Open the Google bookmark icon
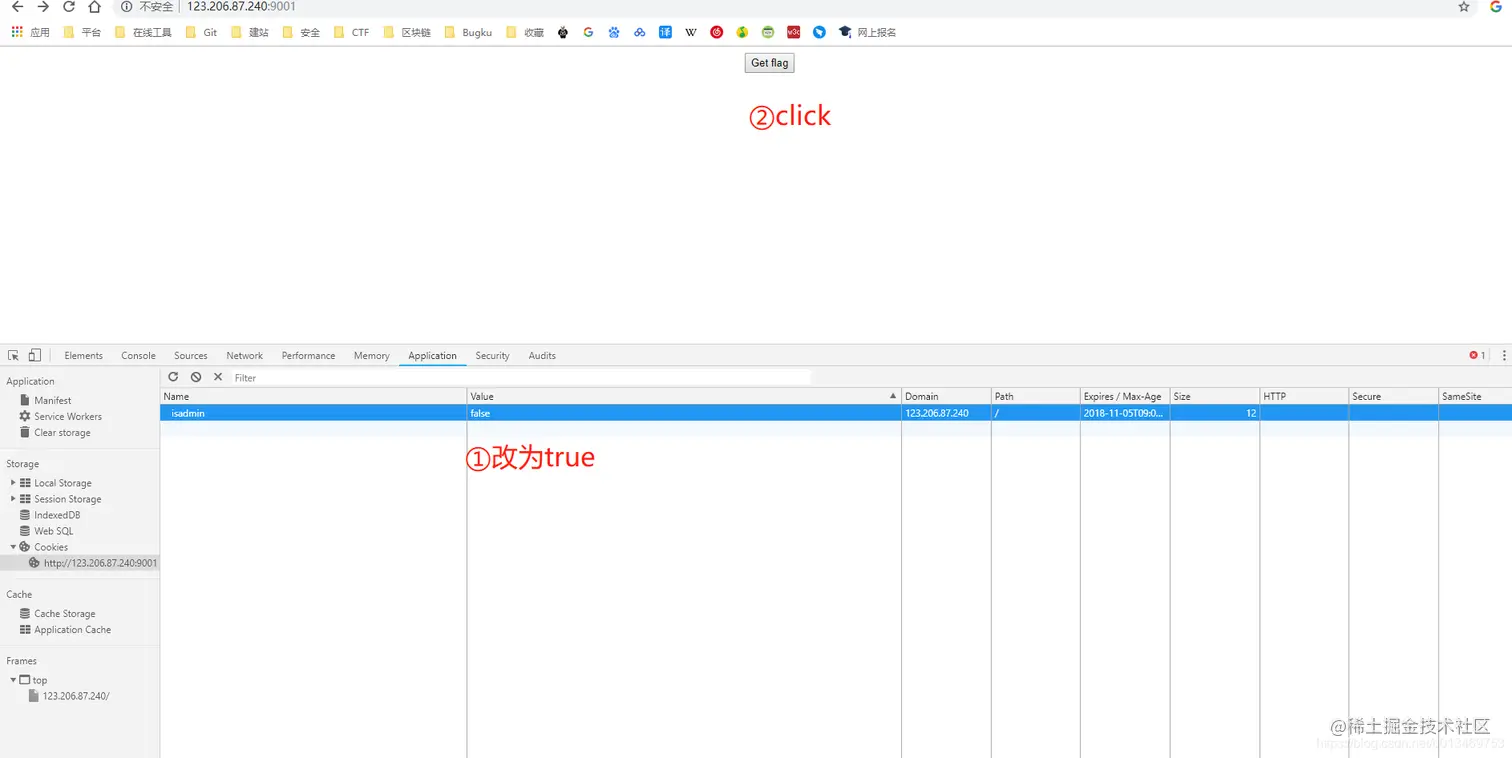Image resolution: width=1512 pixels, height=758 pixels. pos(588,32)
